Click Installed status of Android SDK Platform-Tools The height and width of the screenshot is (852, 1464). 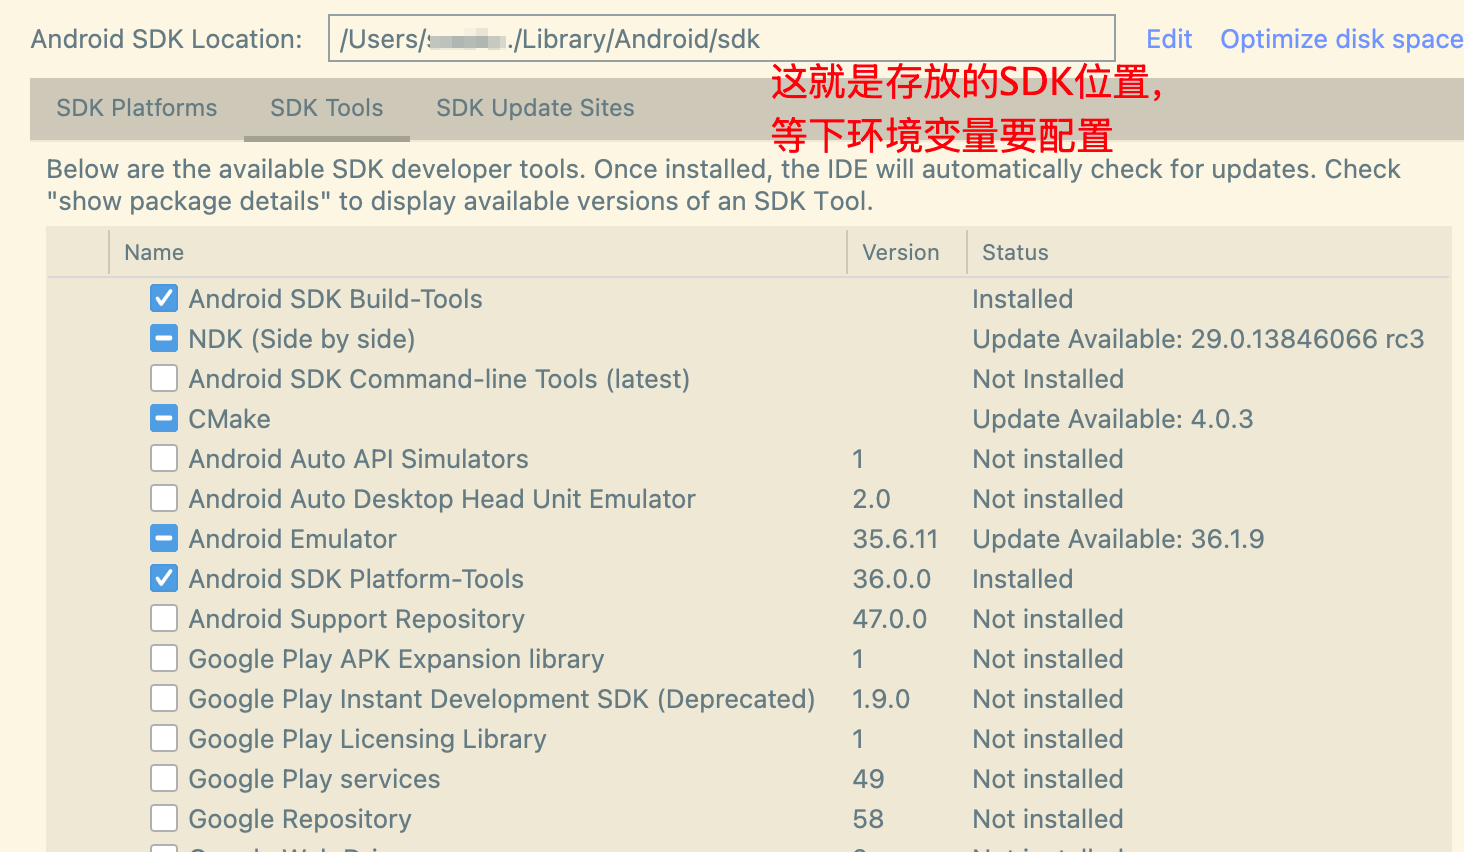pyautogui.click(x=1023, y=579)
